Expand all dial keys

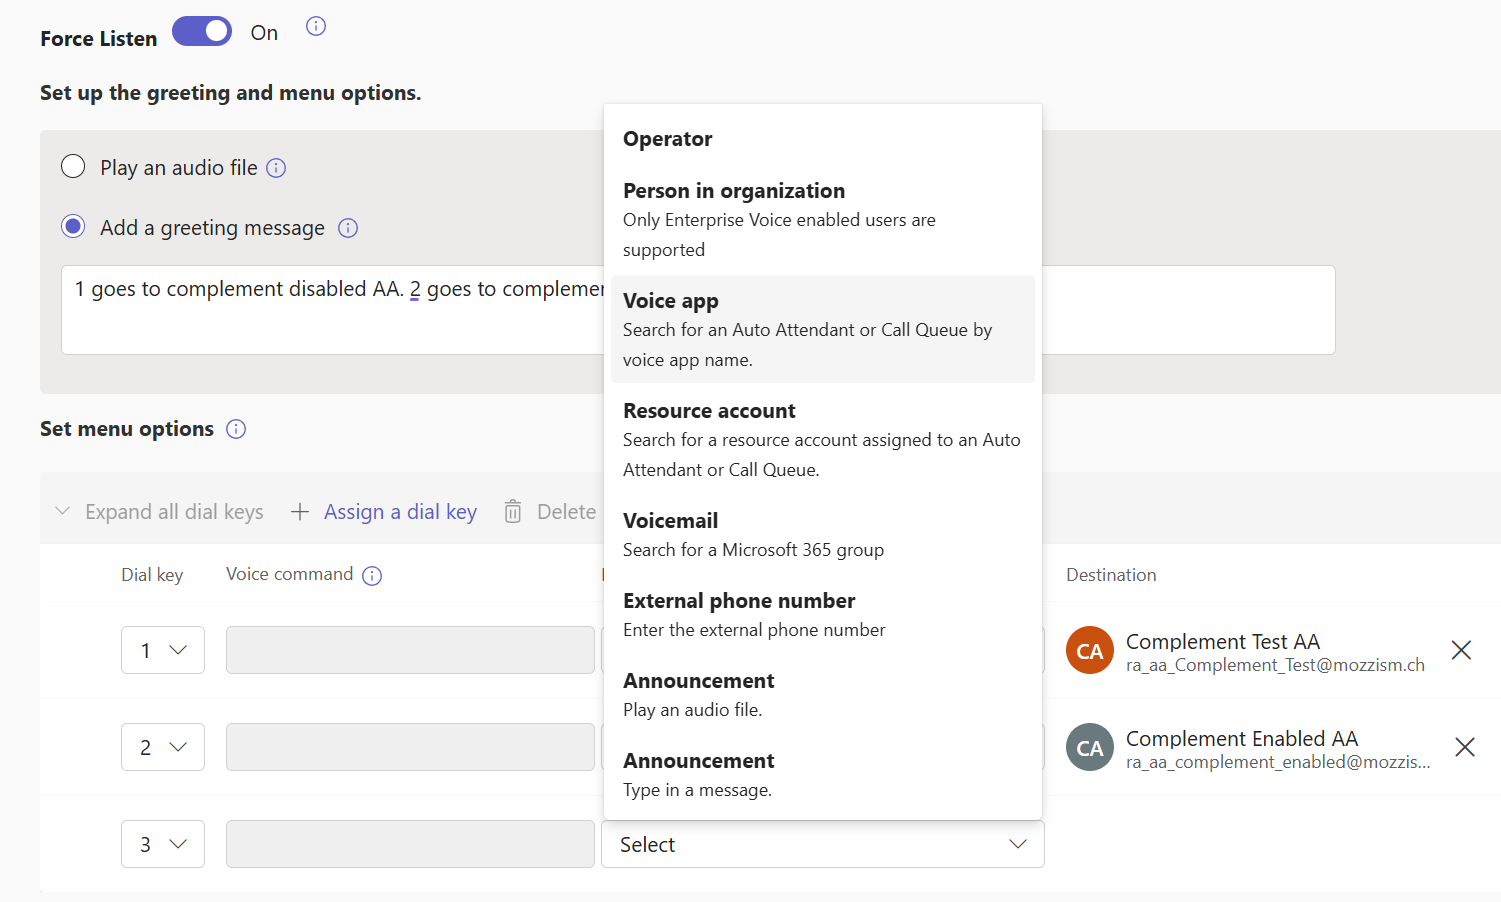pyautogui.click(x=159, y=511)
